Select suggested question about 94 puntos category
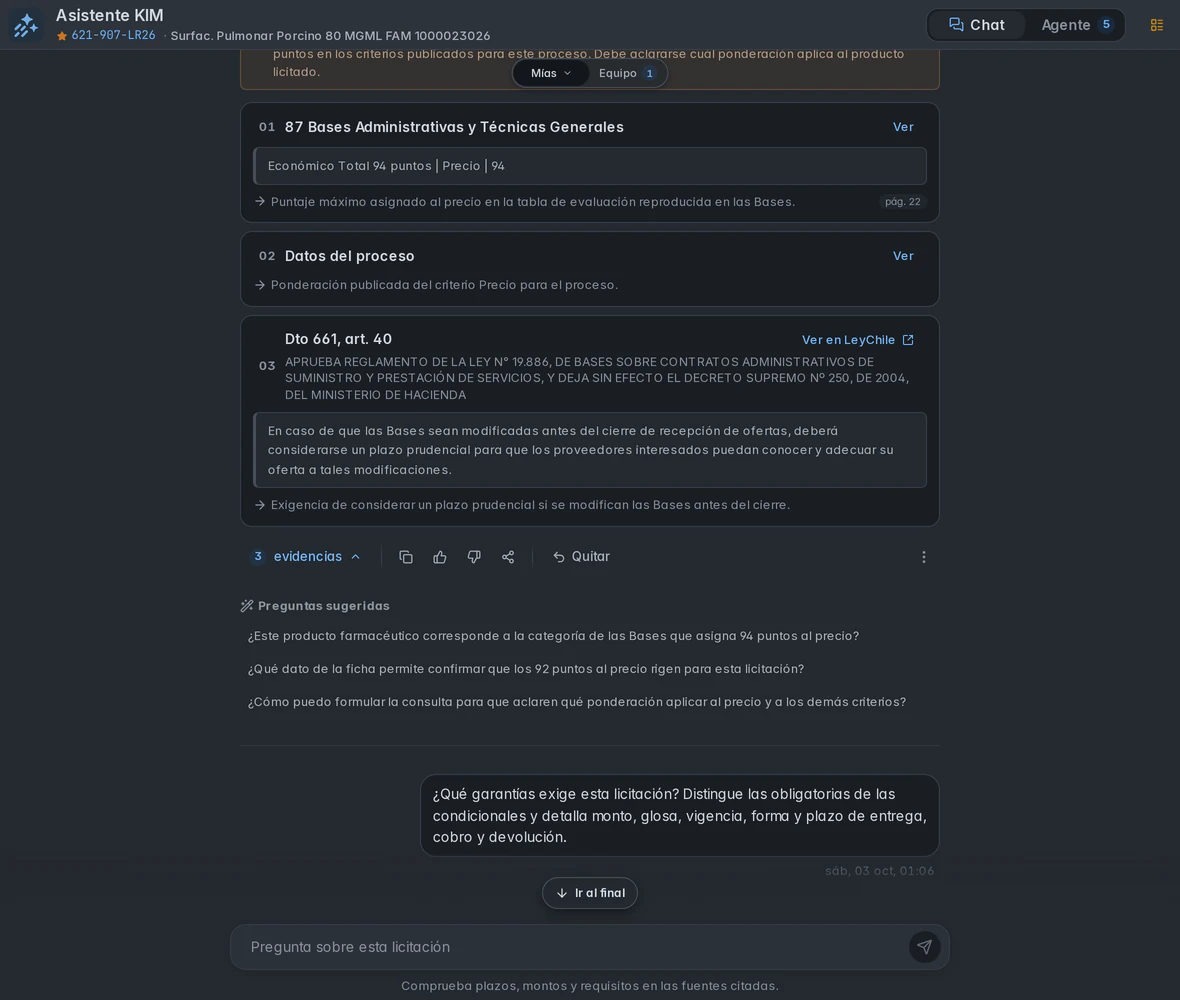The image size is (1180, 1000). [553, 636]
